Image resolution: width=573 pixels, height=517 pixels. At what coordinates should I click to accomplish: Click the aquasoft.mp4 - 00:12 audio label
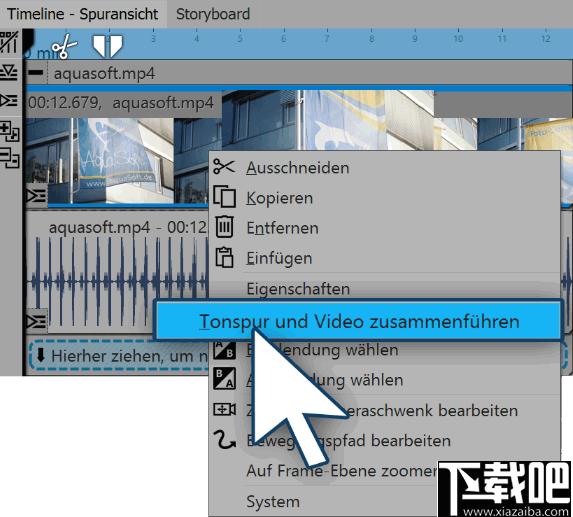point(128,228)
